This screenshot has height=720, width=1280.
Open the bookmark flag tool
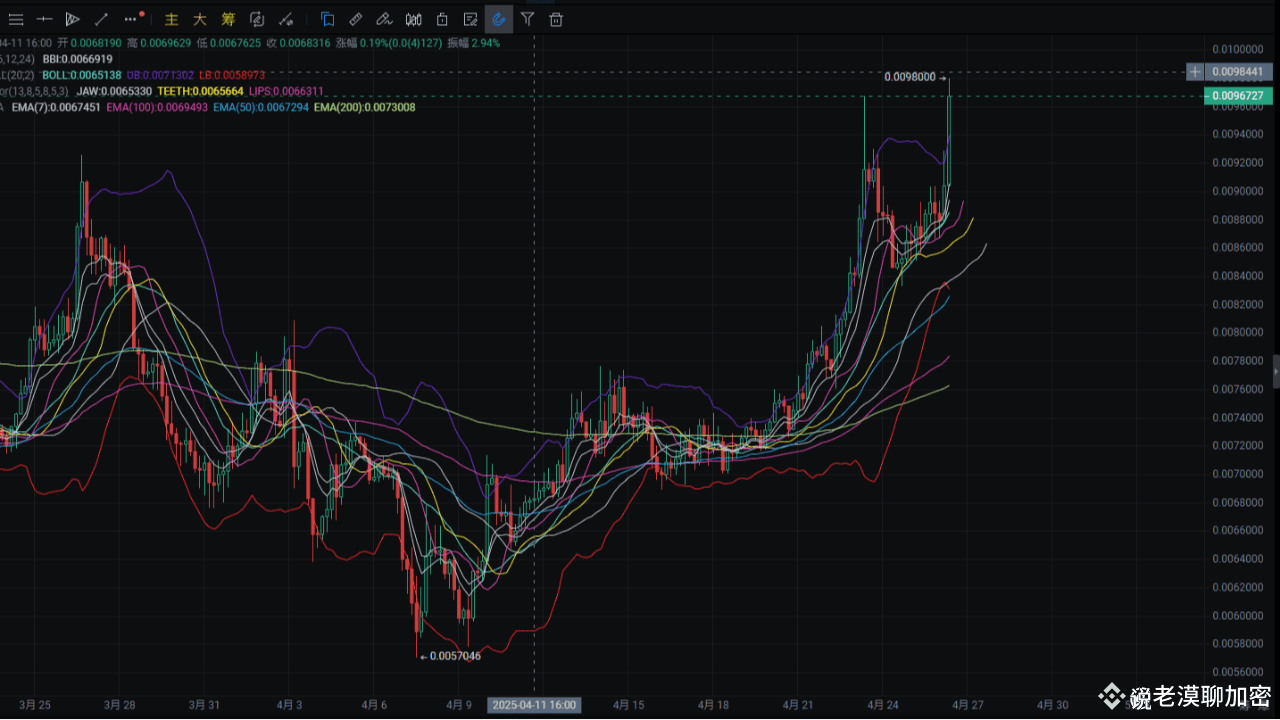[327, 19]
